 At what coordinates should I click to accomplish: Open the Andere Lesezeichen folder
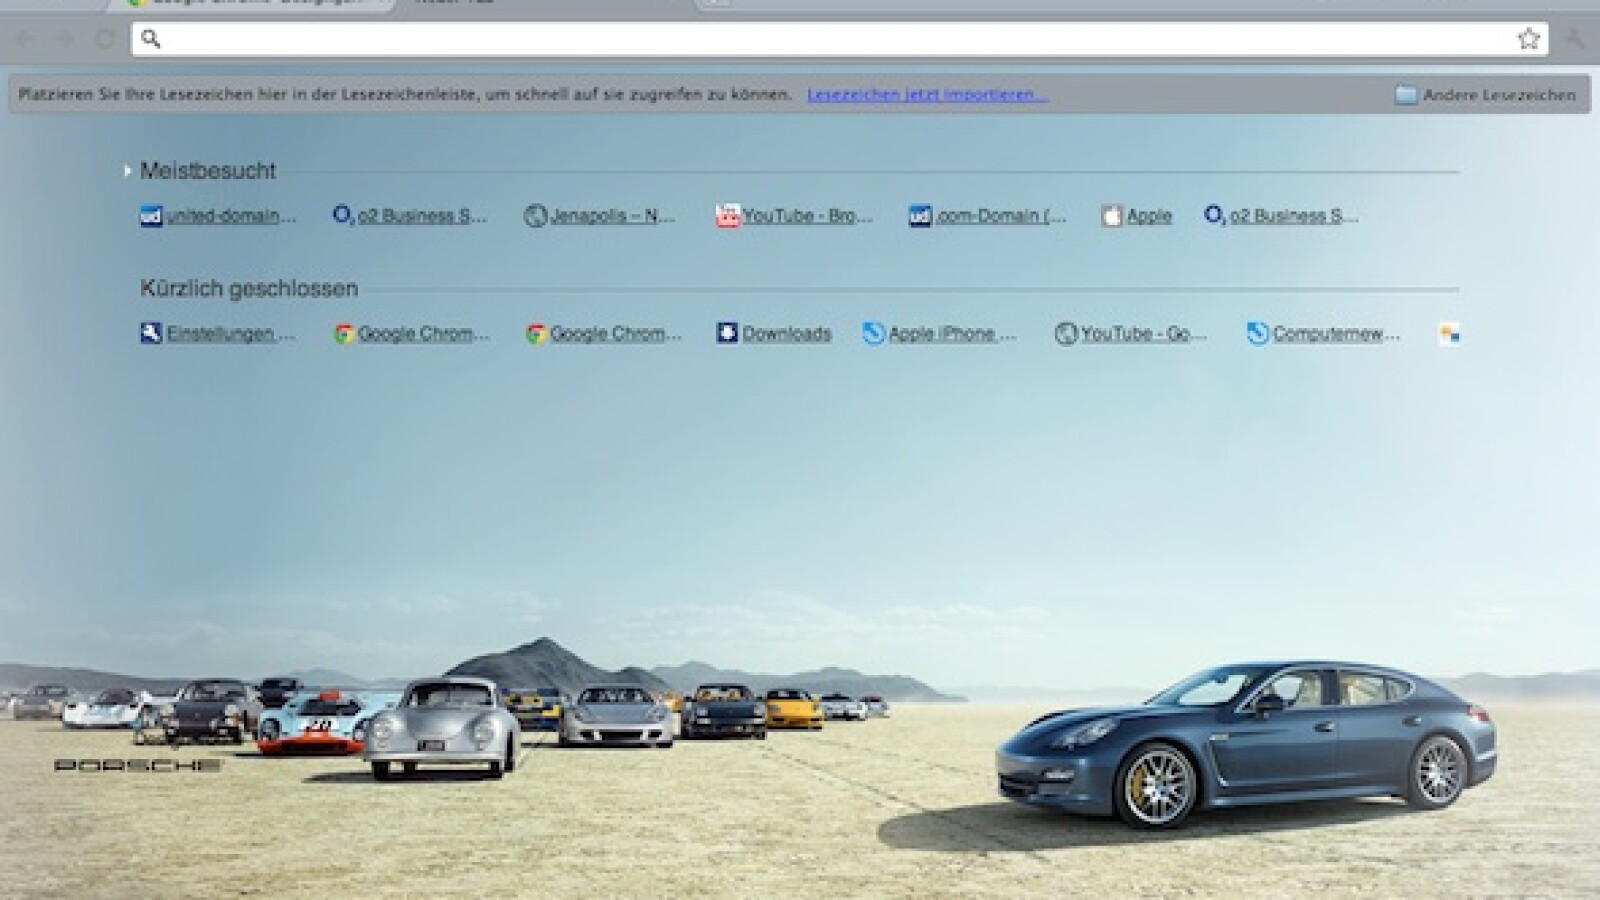point(1487,95)
